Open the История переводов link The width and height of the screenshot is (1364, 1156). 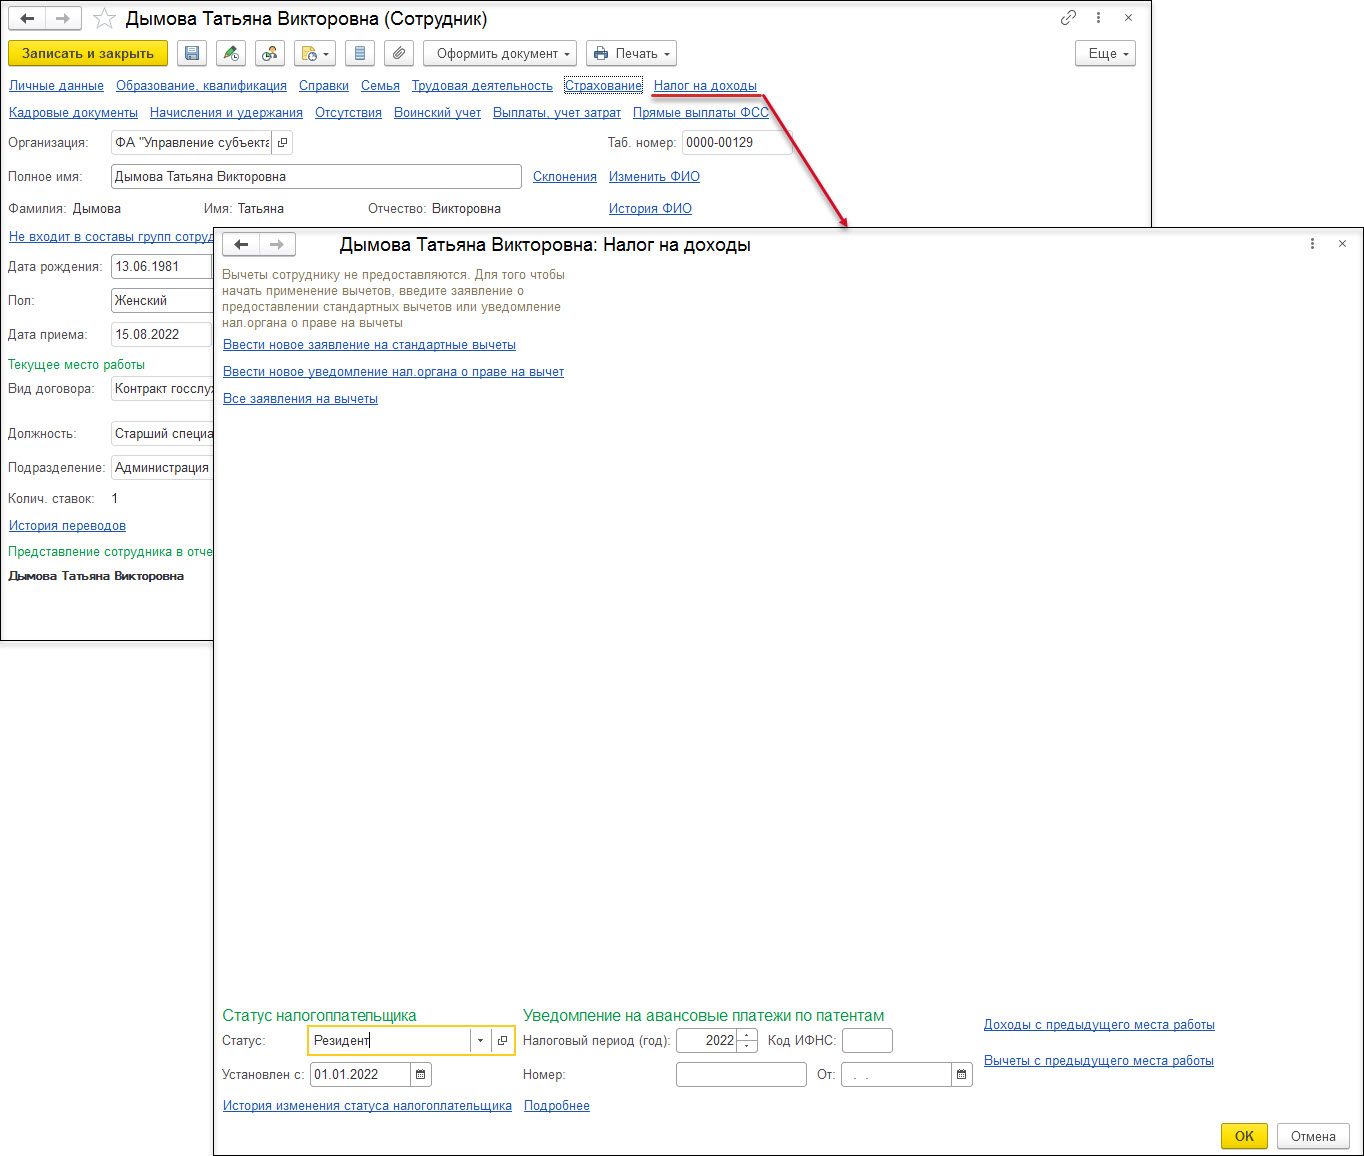click(x=67, y=526)
